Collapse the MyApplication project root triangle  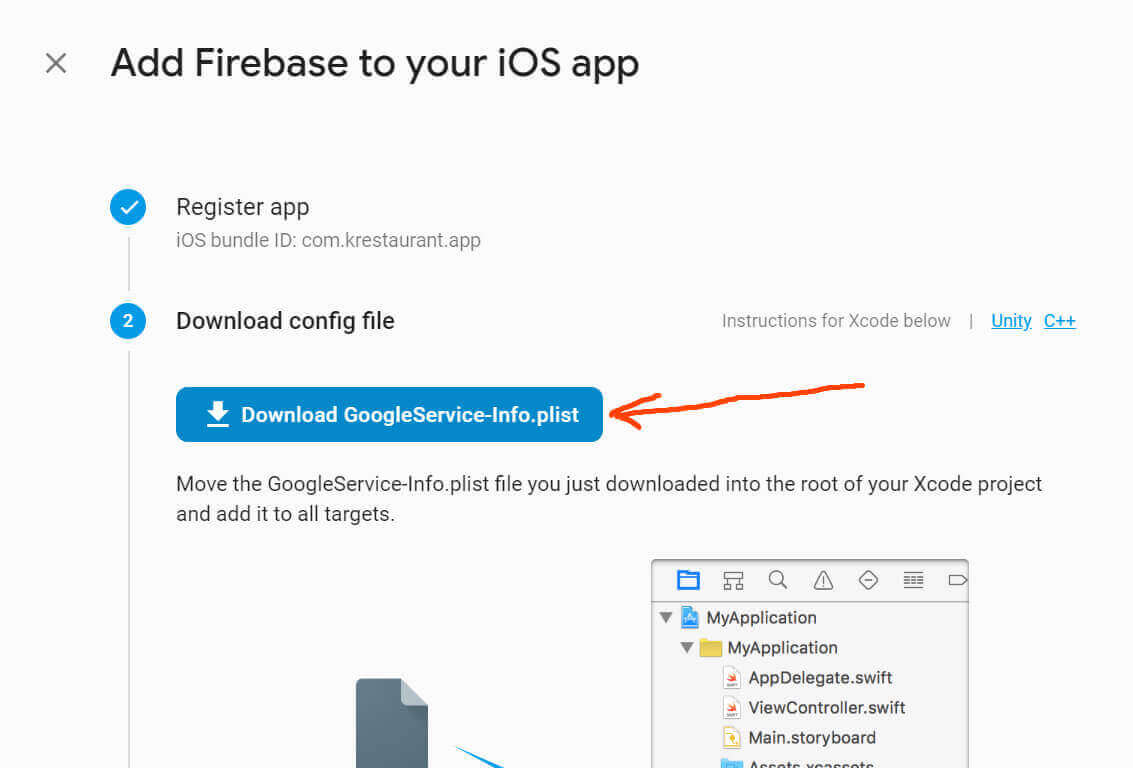tap(666, 618)
